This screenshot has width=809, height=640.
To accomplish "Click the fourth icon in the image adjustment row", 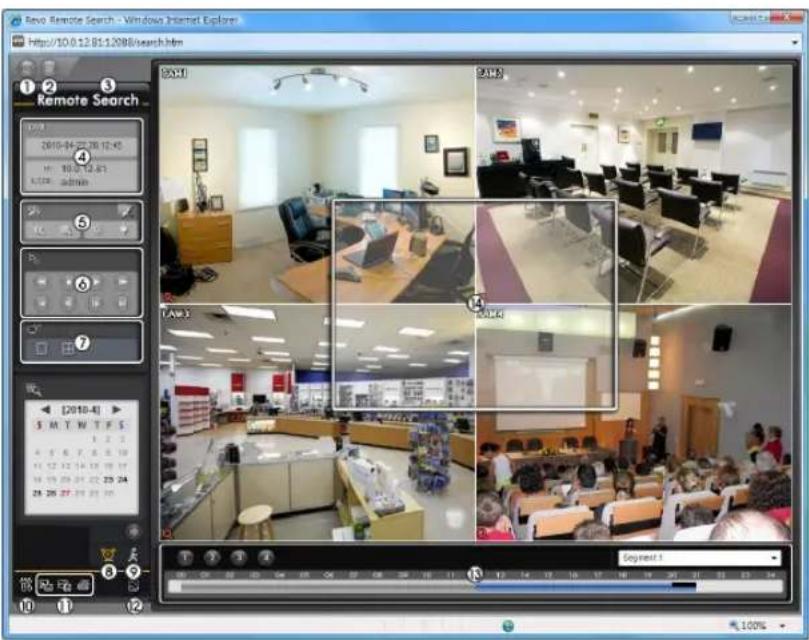I will (124, 230).
